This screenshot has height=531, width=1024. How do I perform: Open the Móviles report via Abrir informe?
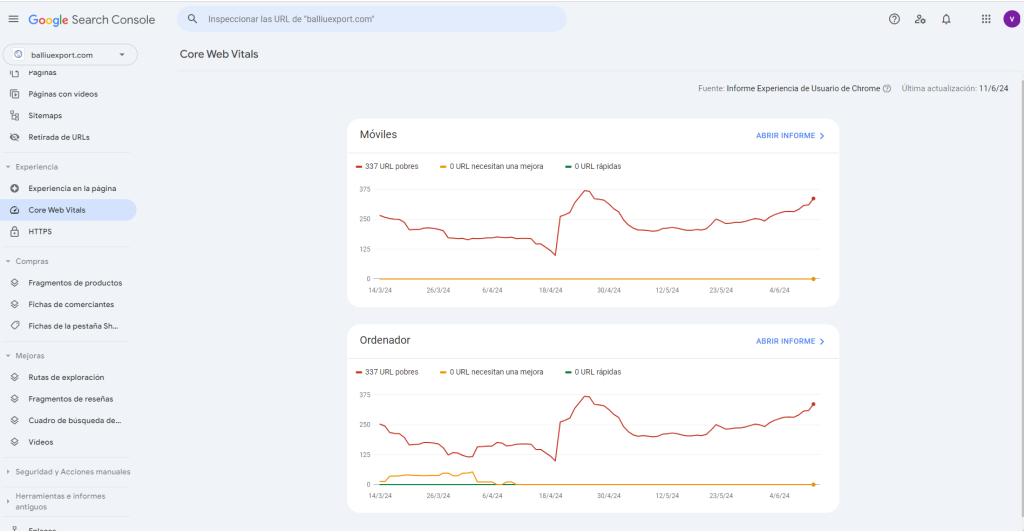coord(790,135)
